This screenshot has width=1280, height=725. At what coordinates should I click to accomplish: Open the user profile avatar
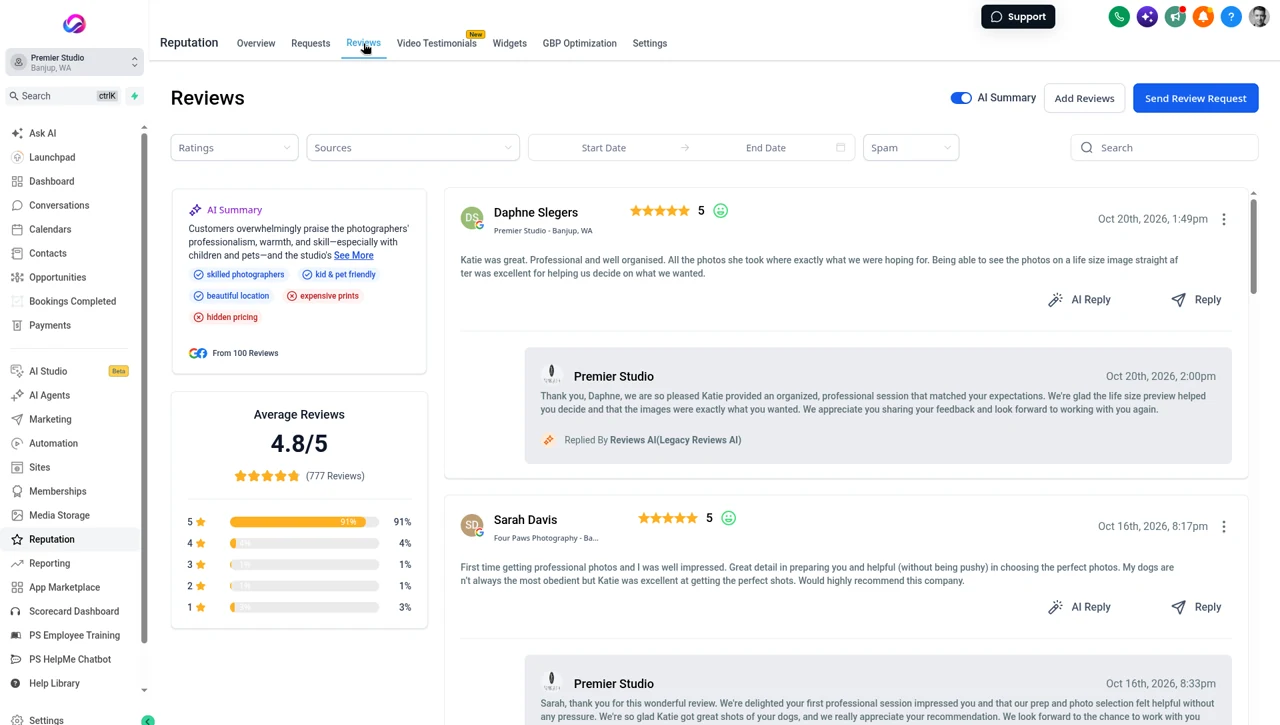point(1259,17)
